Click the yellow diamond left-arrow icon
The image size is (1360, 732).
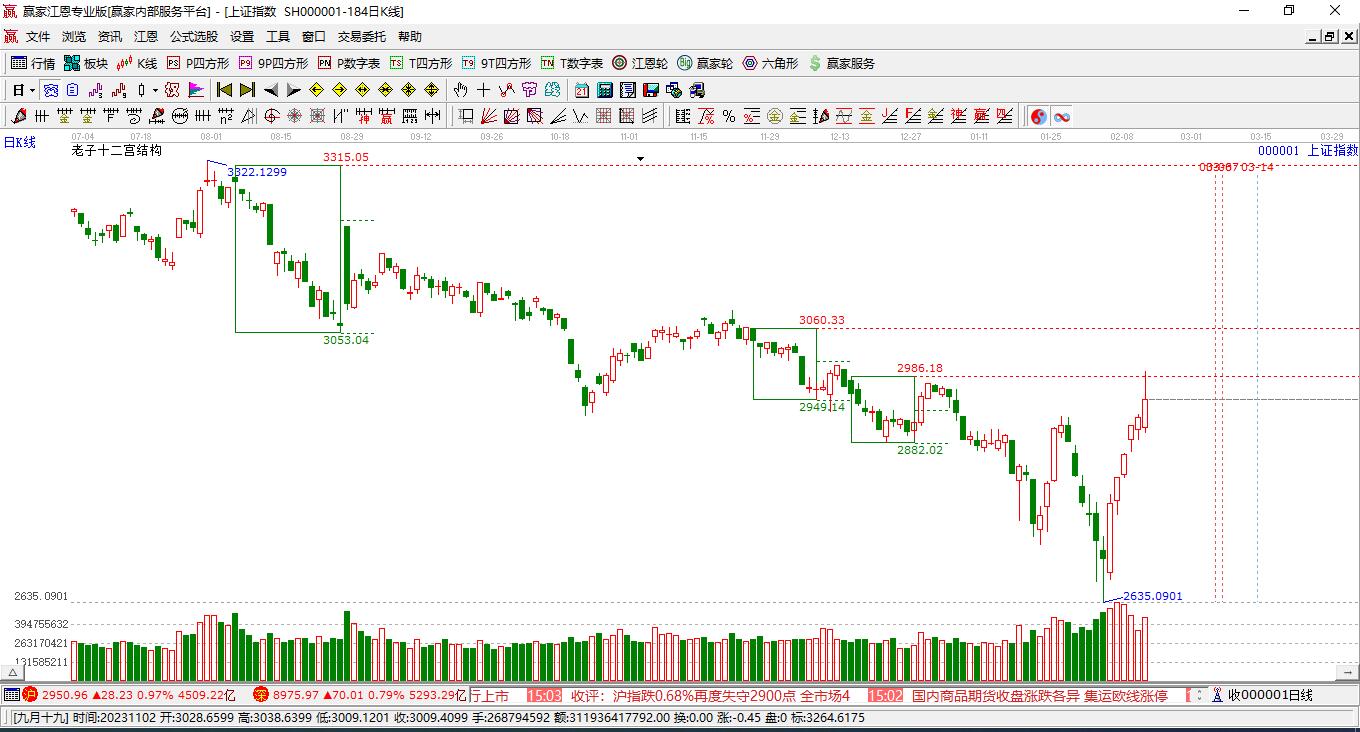pos(316,90)
